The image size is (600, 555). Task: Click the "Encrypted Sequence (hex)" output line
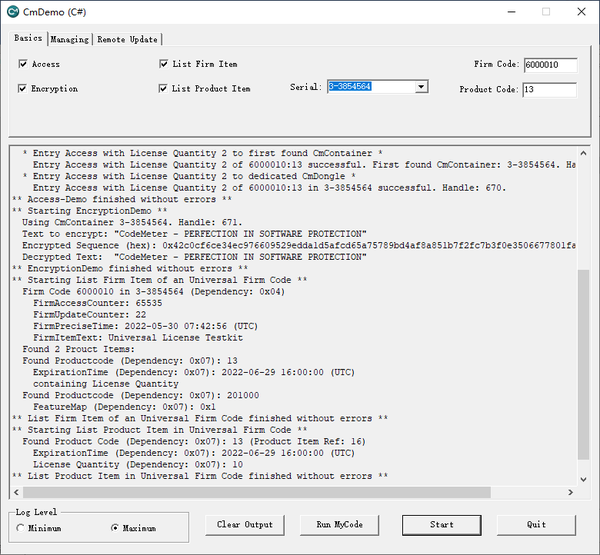(x=298, y=245)
